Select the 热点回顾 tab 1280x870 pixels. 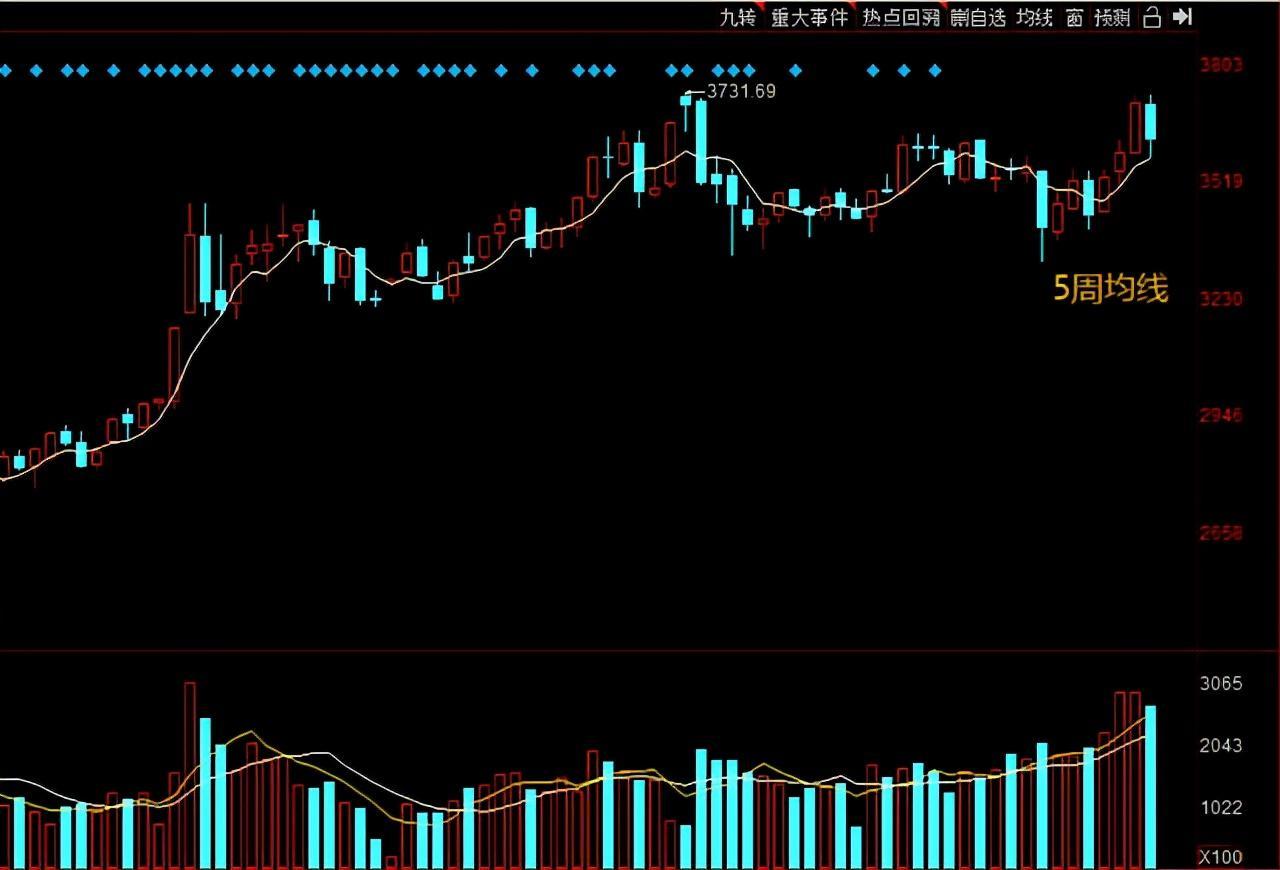pyautogui.click(x=902, y=17)
